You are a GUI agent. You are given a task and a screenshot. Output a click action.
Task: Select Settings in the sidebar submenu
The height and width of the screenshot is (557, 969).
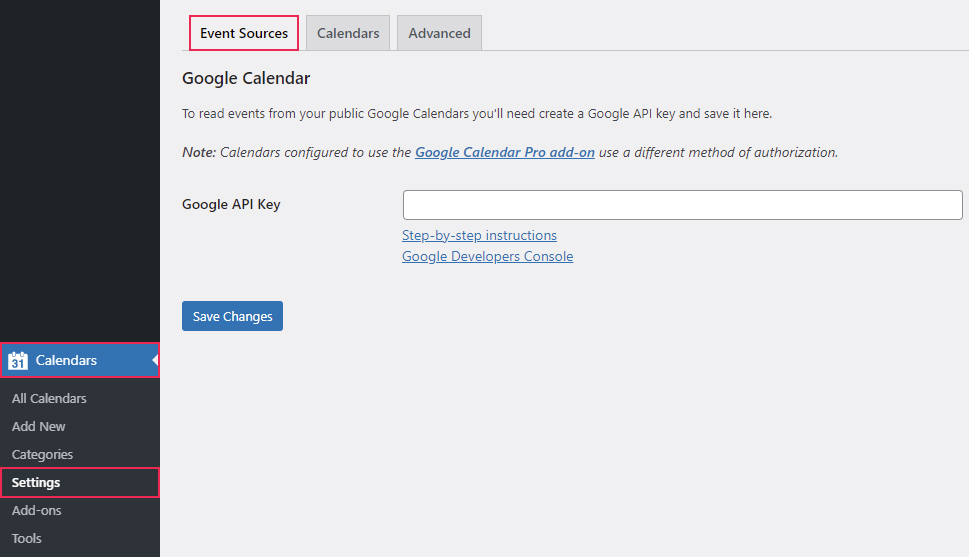click(x=36, y=483)
